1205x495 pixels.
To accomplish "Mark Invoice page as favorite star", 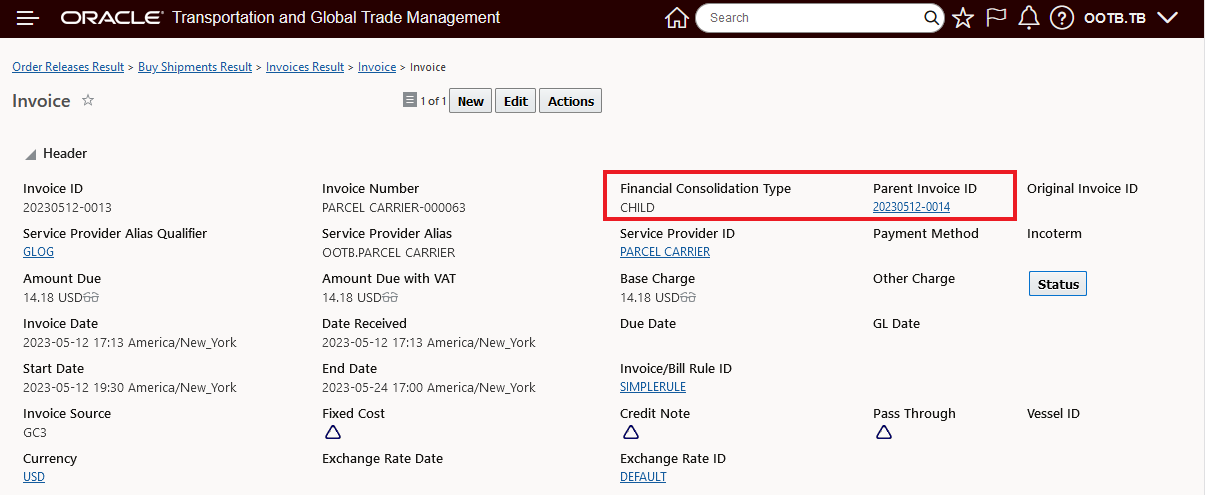I will (x=88, y=101).
